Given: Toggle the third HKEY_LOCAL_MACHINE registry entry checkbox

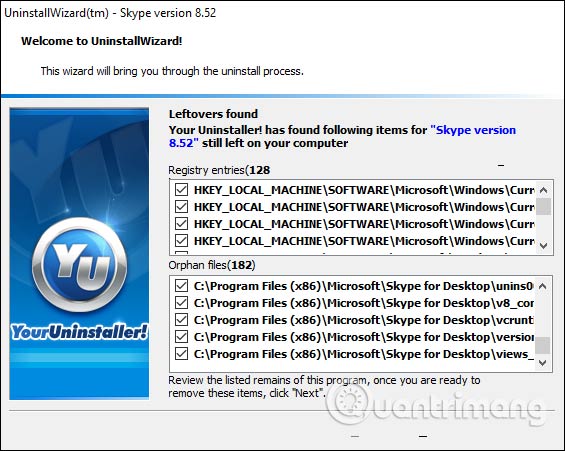Looking at the screenshot, I should click(x=181, y=224).
